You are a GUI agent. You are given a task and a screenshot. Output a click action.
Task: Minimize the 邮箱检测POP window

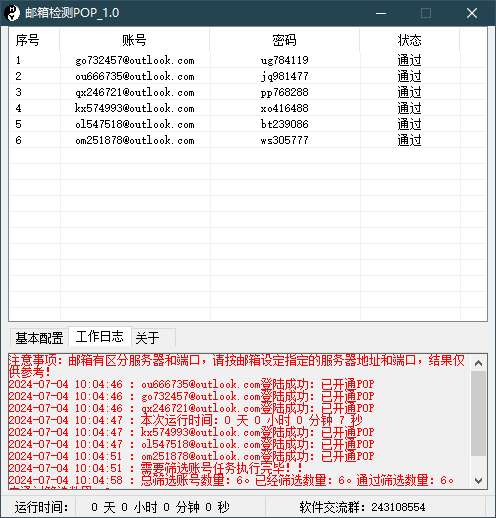point(381,13)
